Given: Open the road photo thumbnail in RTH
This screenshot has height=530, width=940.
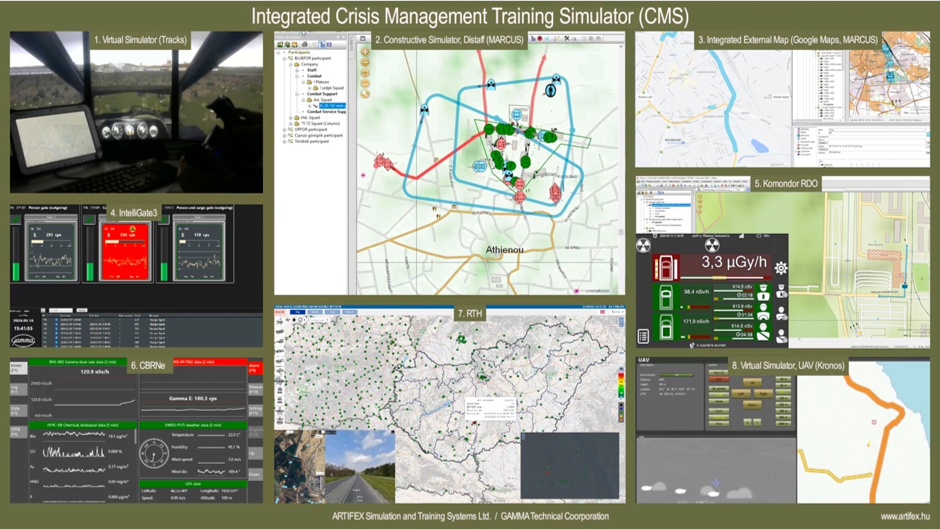Looking at the screenshot, I should 360,466.
